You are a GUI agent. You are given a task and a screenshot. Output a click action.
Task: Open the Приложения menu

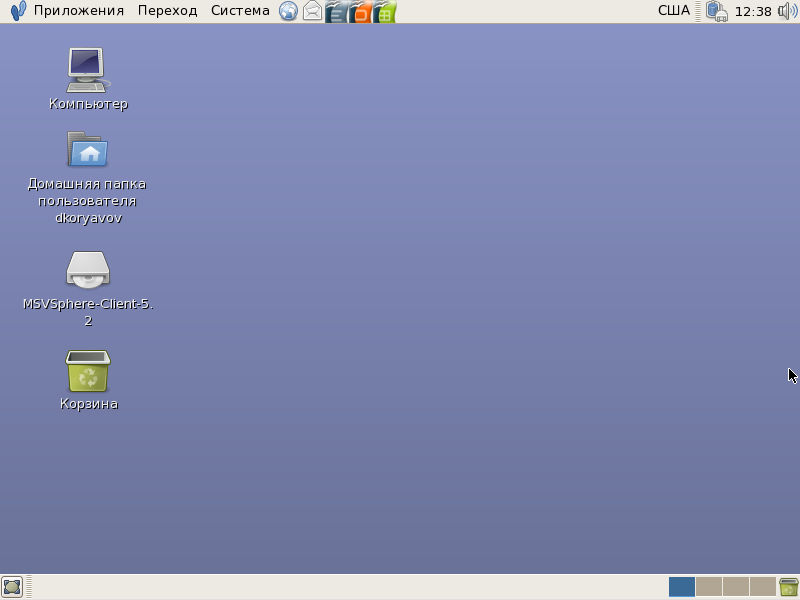(78, 11)
